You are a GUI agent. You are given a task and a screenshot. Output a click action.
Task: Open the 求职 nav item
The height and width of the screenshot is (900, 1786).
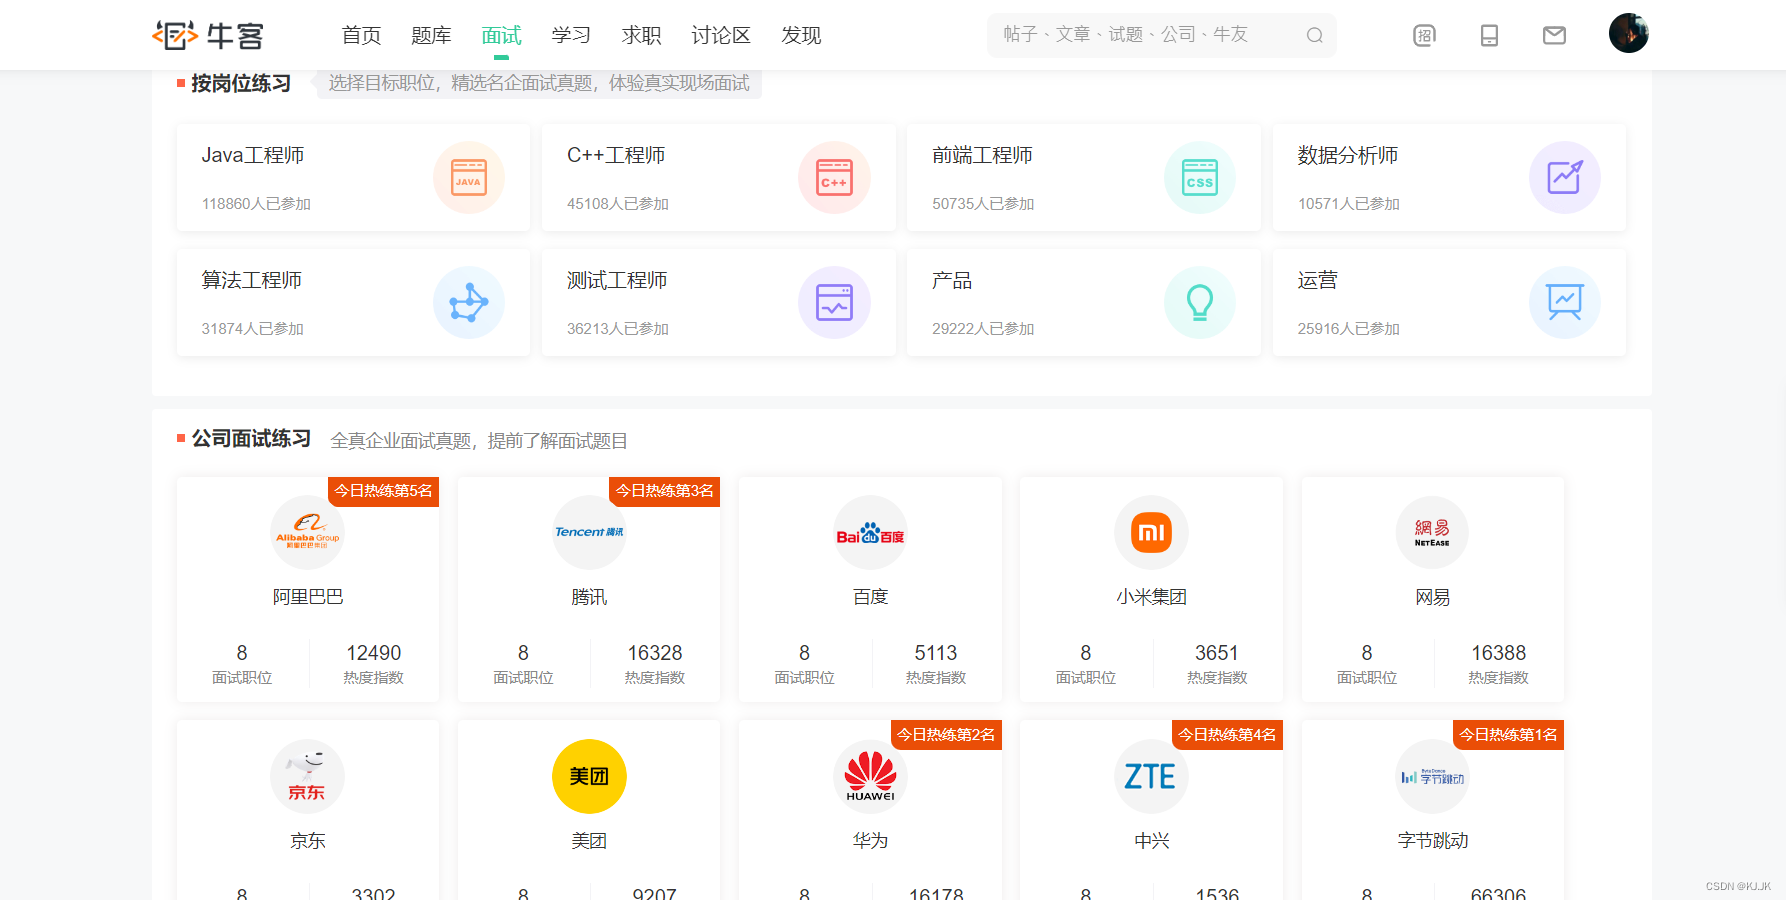(641, 35)
